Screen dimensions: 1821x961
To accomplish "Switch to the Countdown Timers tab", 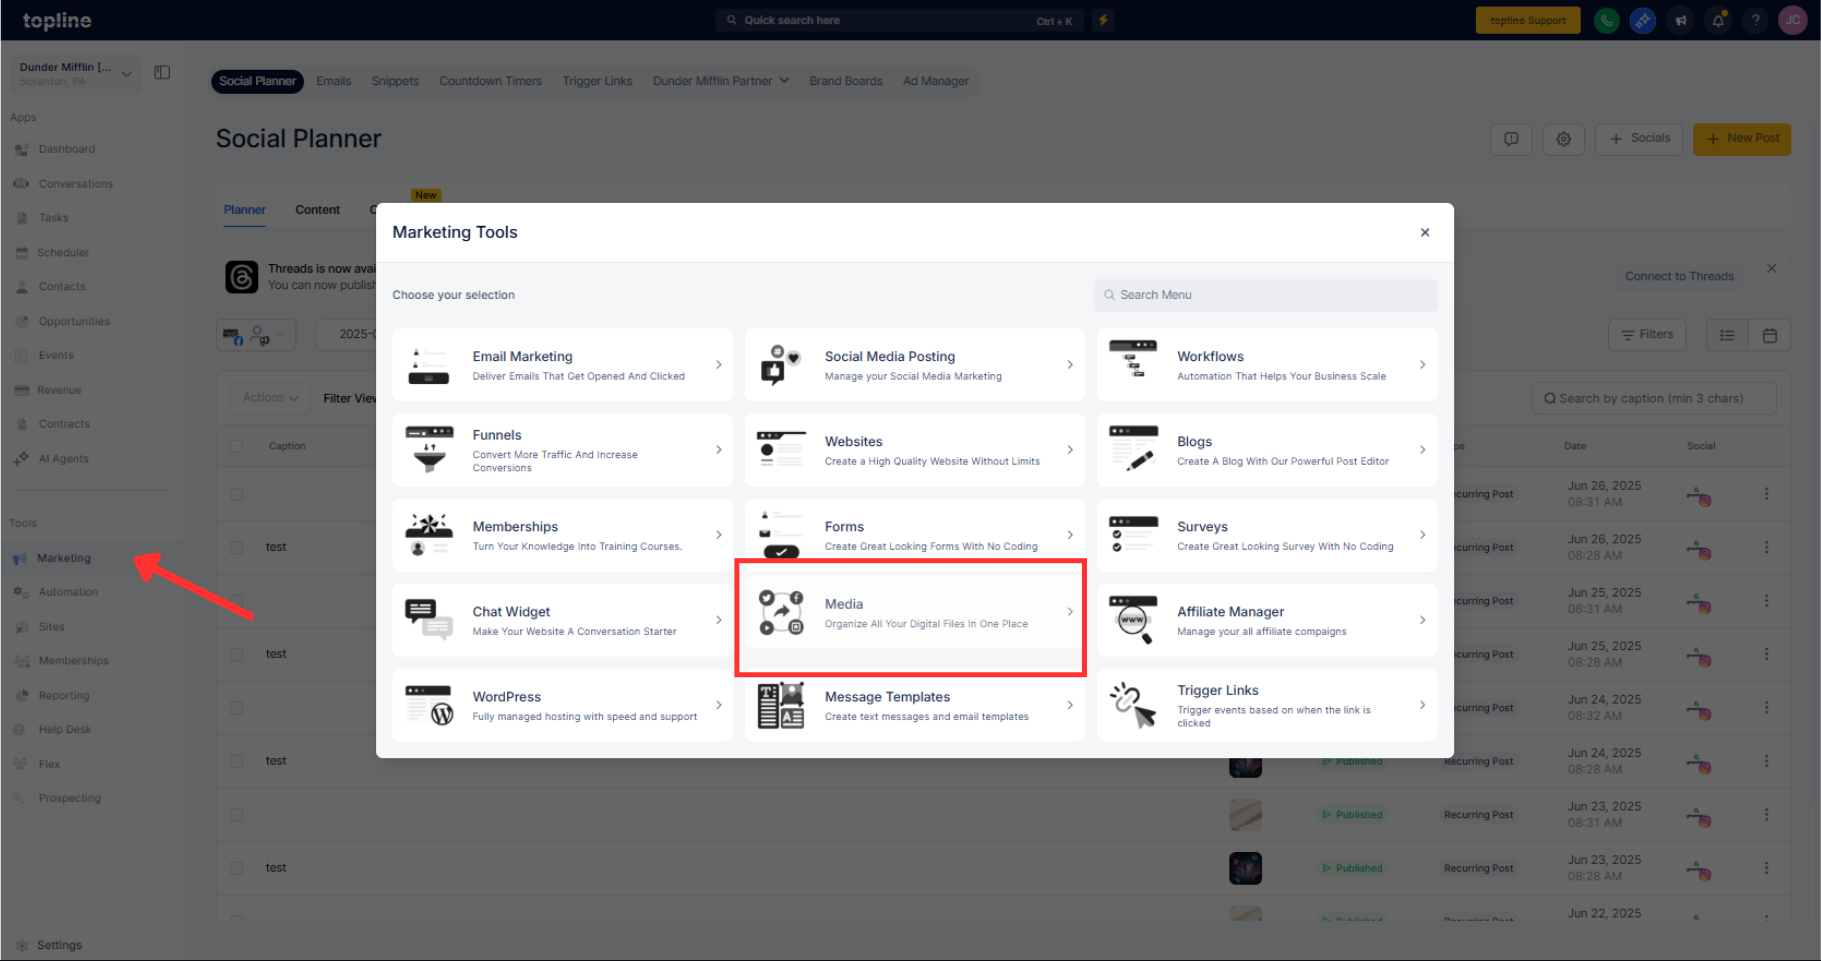I will coord(490,81).
